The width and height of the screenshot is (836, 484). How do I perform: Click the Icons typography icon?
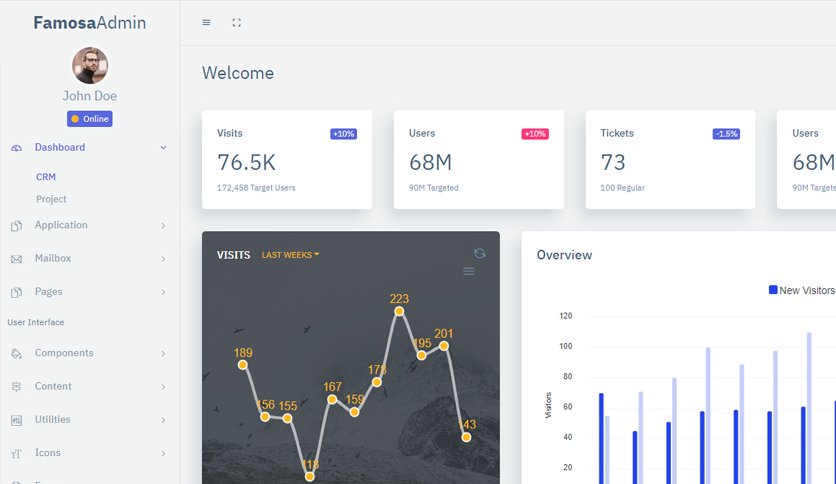pyautogui.click(x=17, y=454)
